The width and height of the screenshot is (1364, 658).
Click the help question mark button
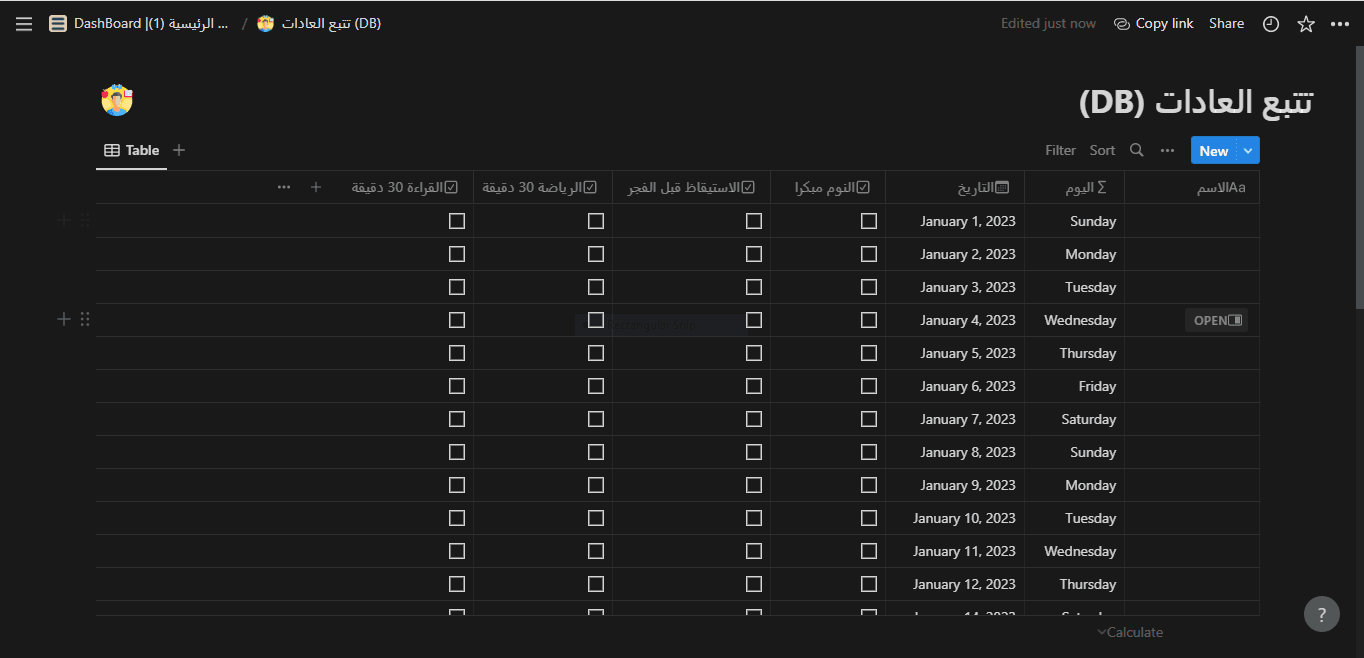[1321, 615]
